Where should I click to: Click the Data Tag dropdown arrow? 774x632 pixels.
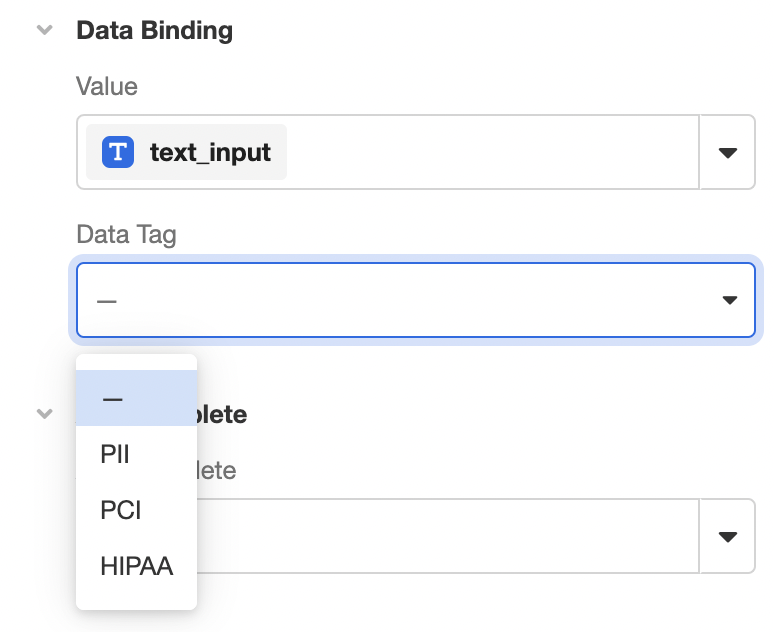tap(730, 300)
